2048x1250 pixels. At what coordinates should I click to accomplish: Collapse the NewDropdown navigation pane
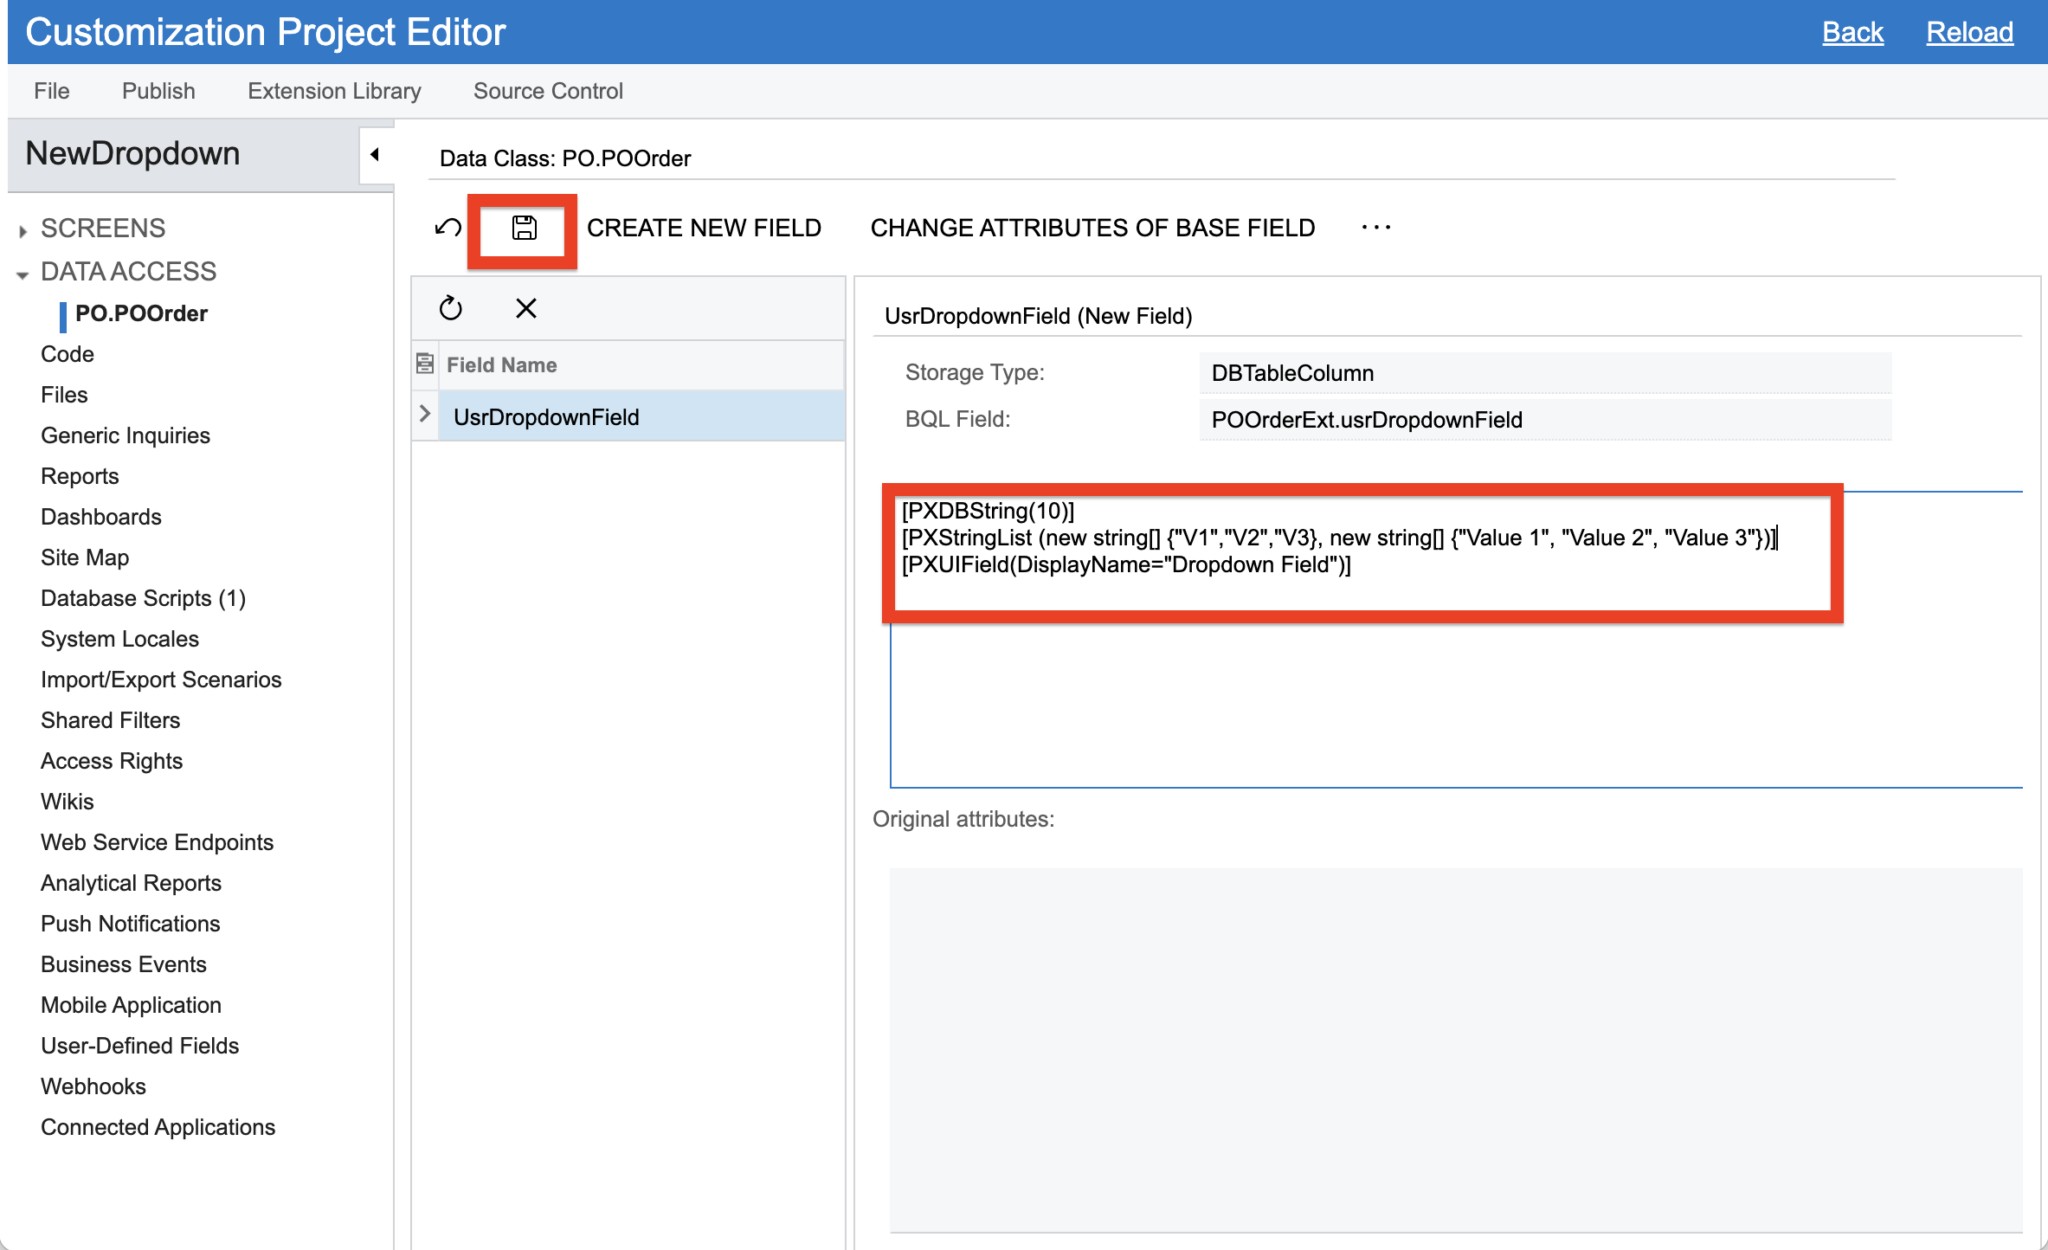pos(375,154)
